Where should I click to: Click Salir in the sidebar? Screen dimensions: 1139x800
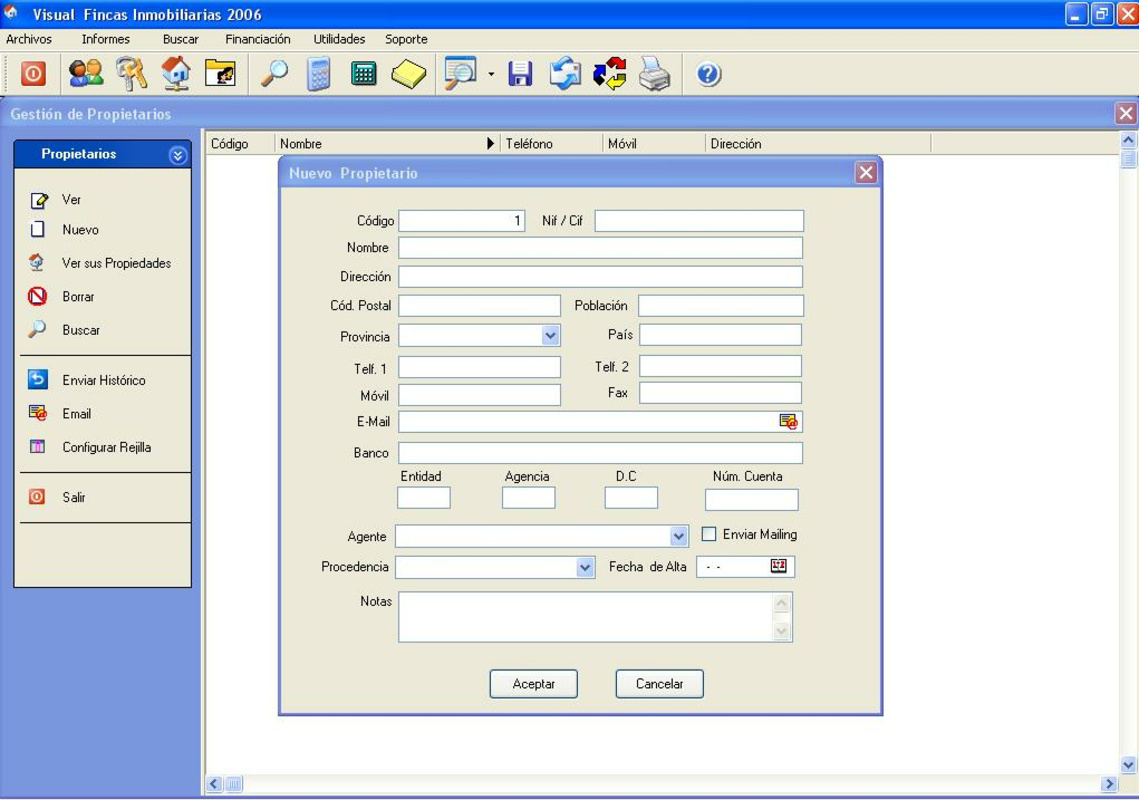click(73, 497)
